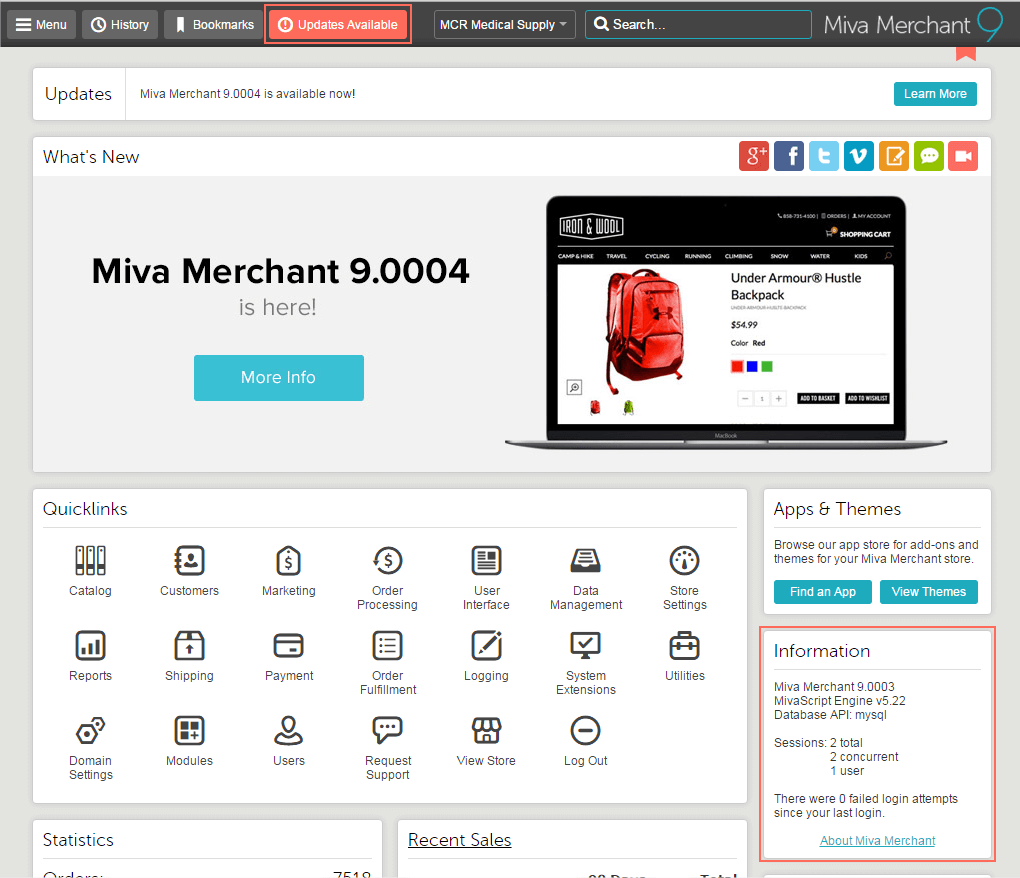
Task: Open Data Management
Action: pyautogui.click(x=585, y=578)
